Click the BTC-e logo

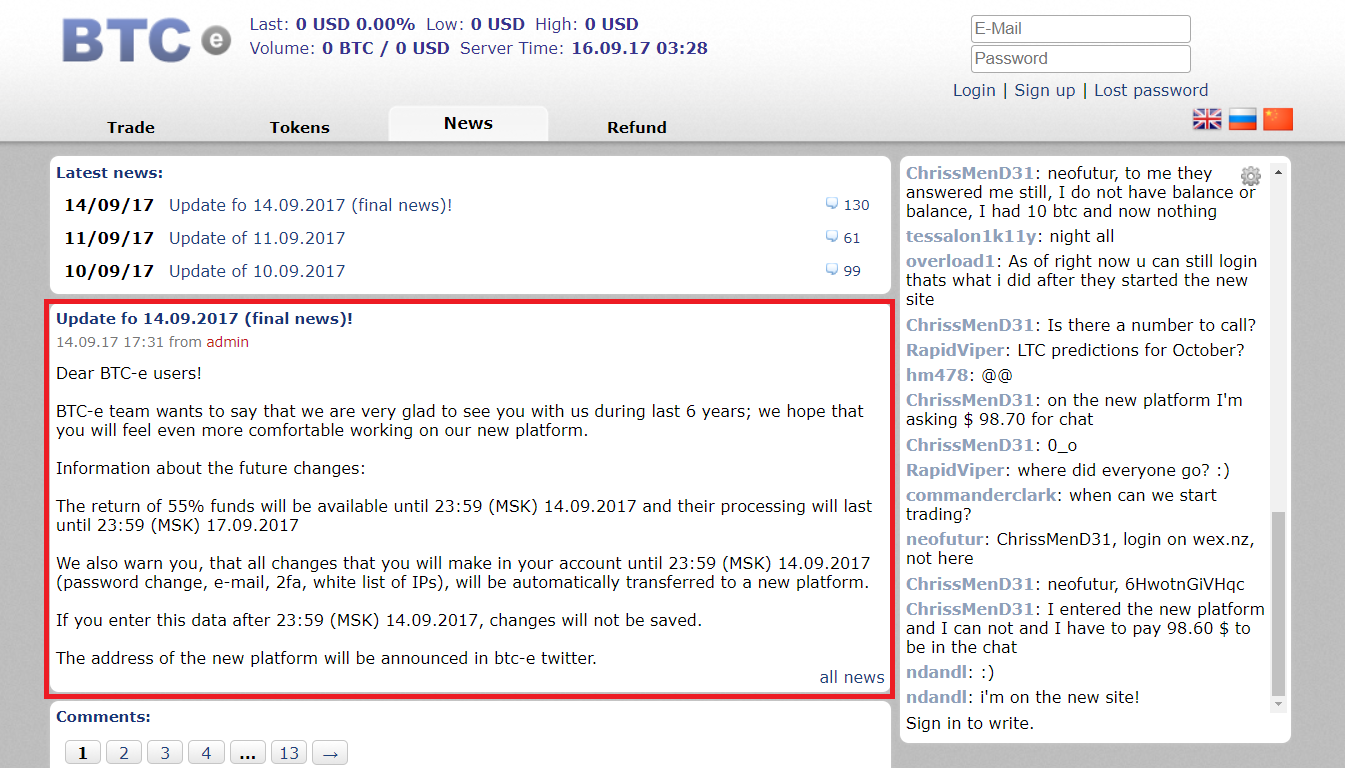146,40
